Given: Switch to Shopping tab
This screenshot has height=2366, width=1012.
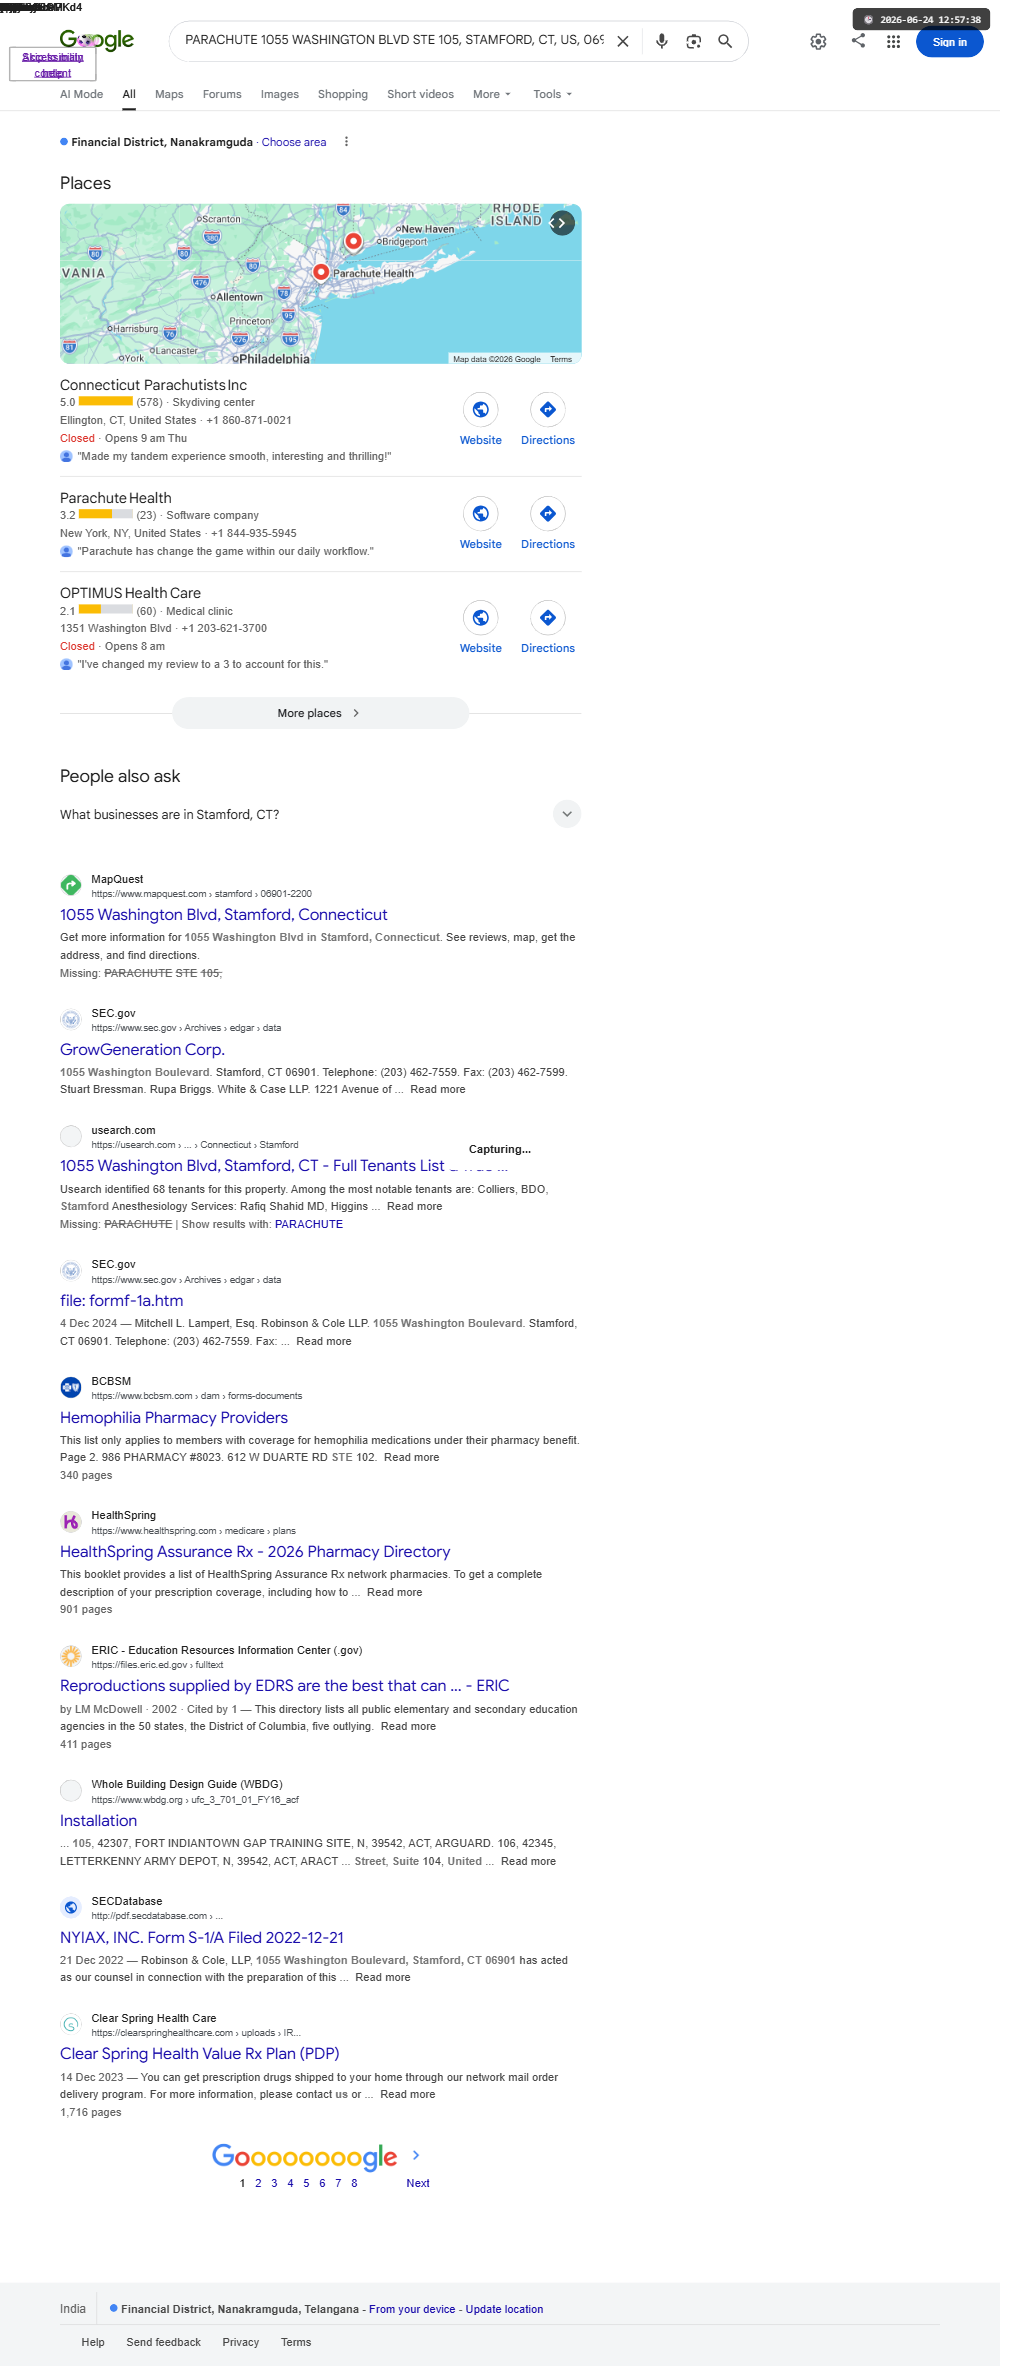Looking at the screenshot, I should pos(343,94).
